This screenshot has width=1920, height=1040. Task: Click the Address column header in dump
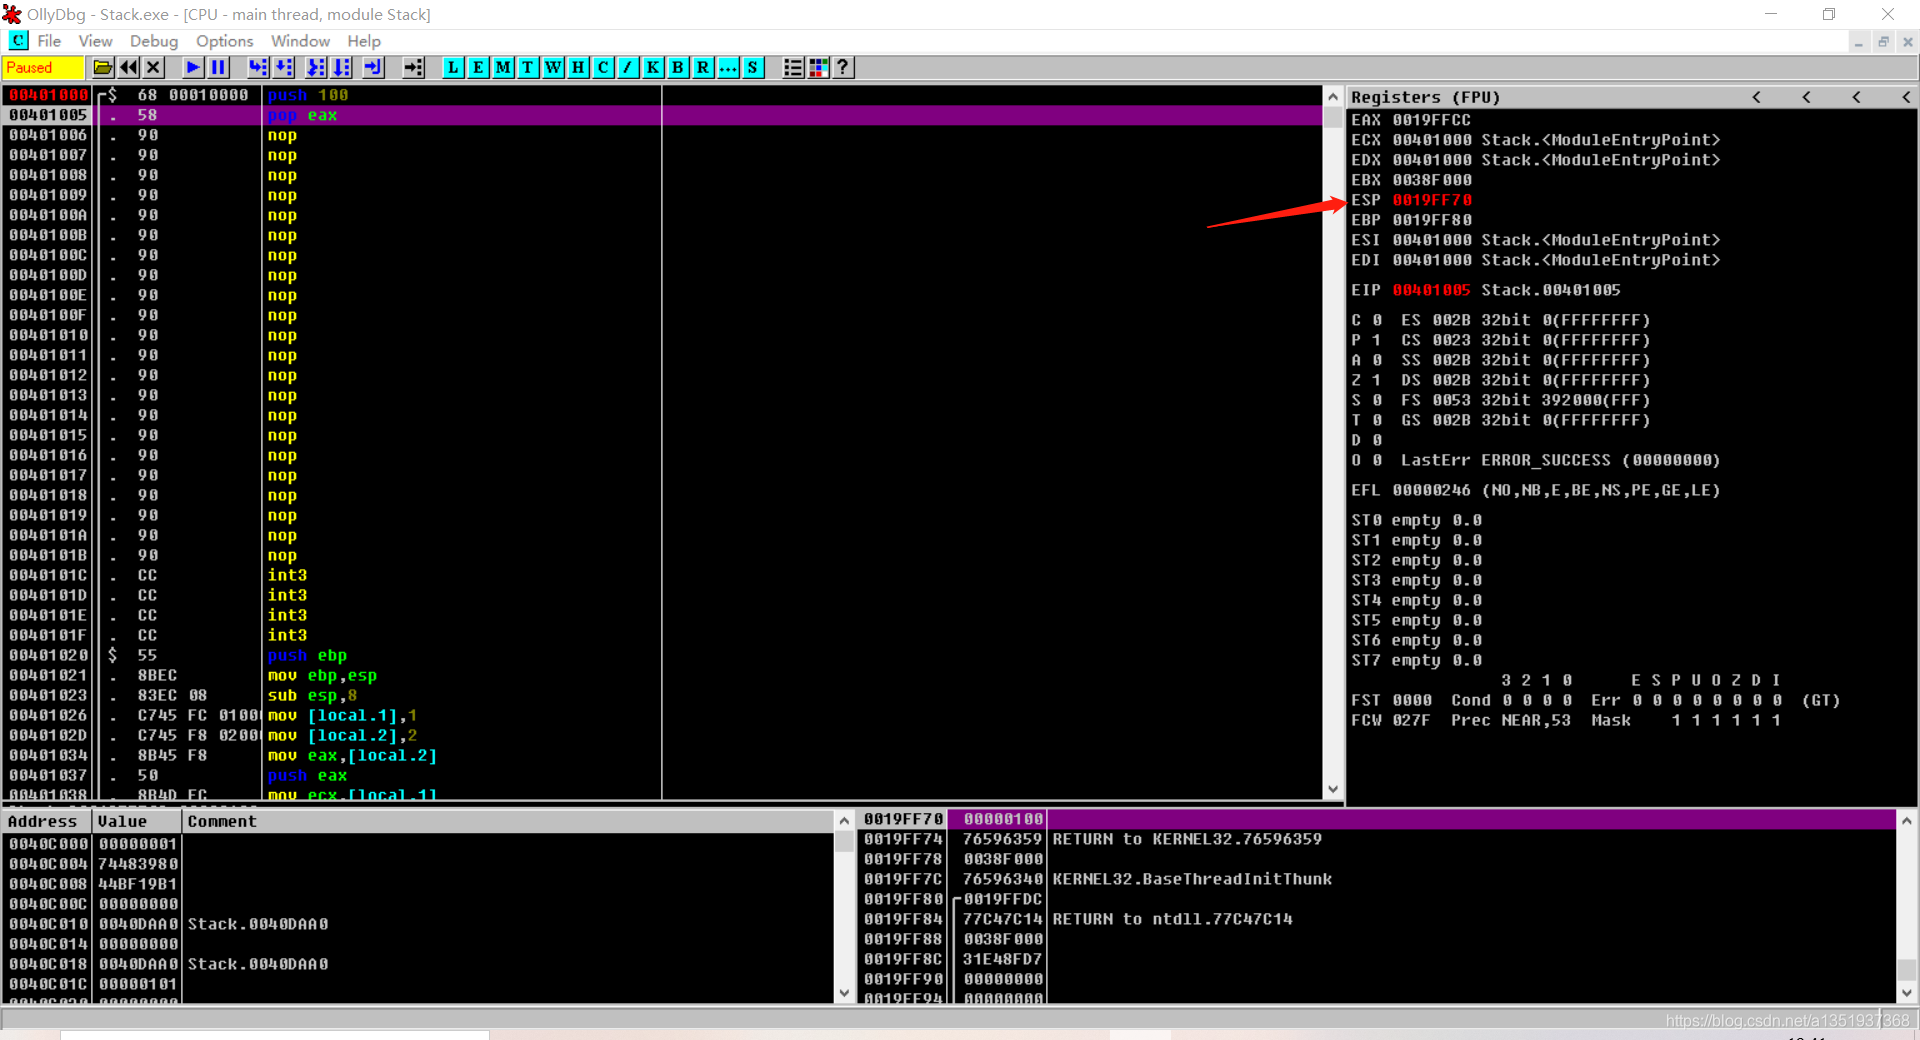click(47, 821)
